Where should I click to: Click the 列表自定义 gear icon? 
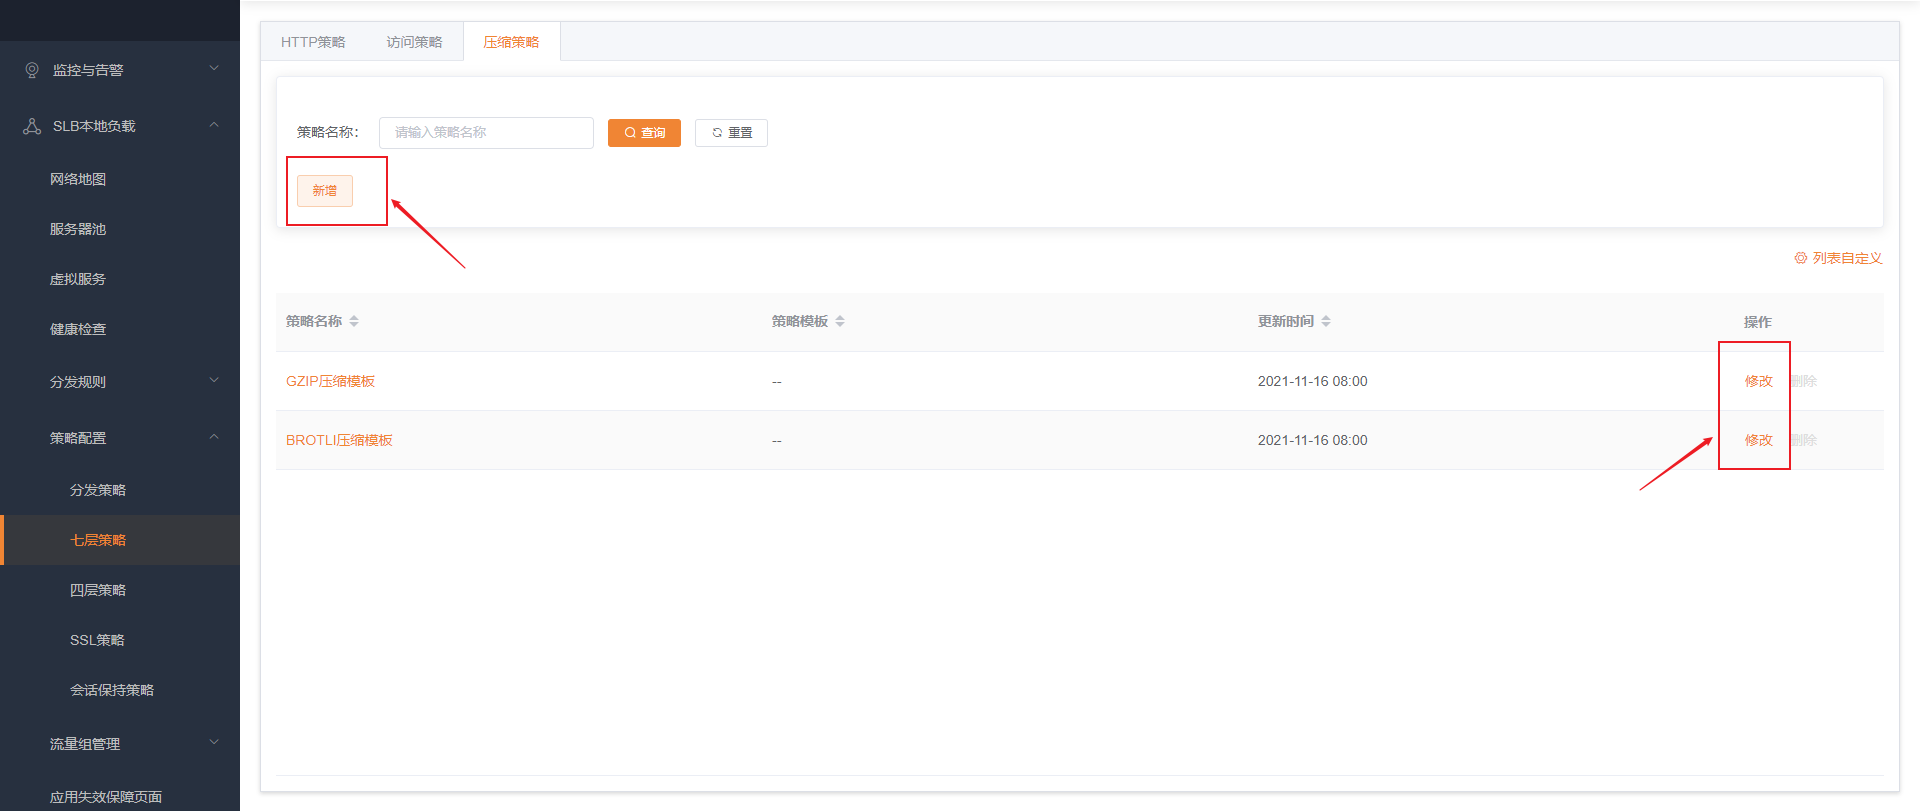(1800, 258)
